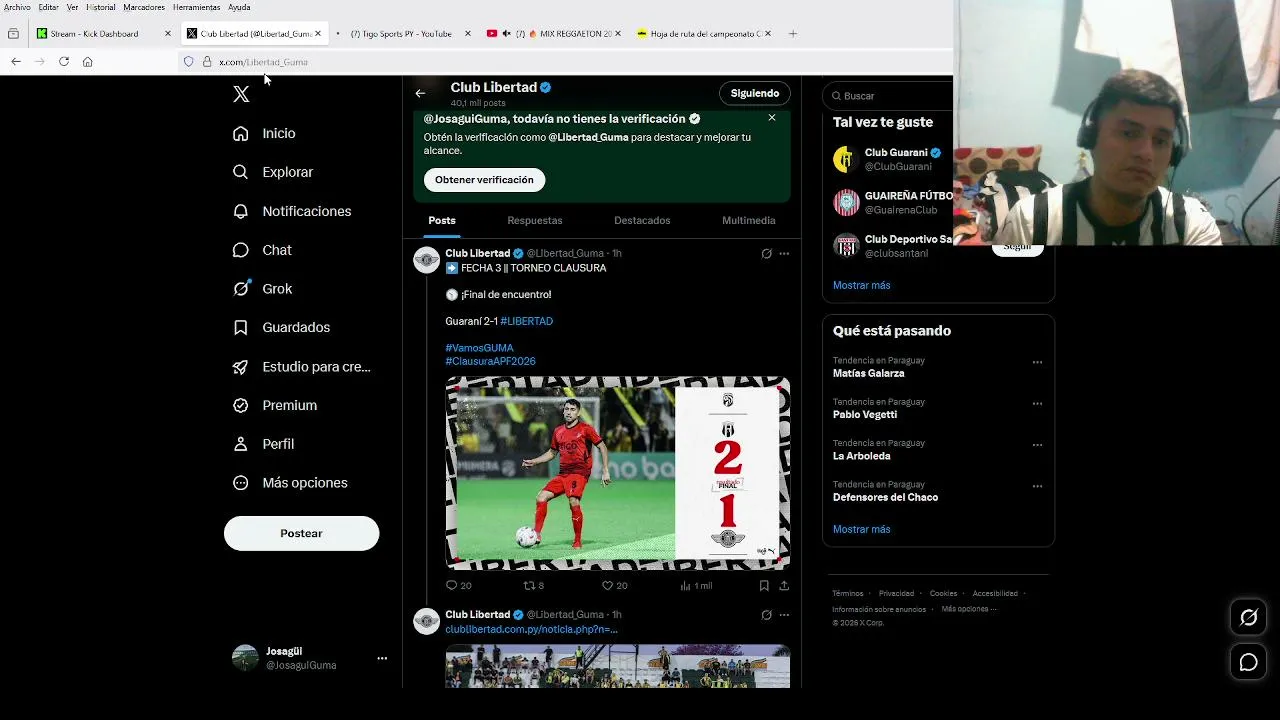Click the X logo in the sidebar
This screenshot has width=1280, height=720.
click(241, 94)
